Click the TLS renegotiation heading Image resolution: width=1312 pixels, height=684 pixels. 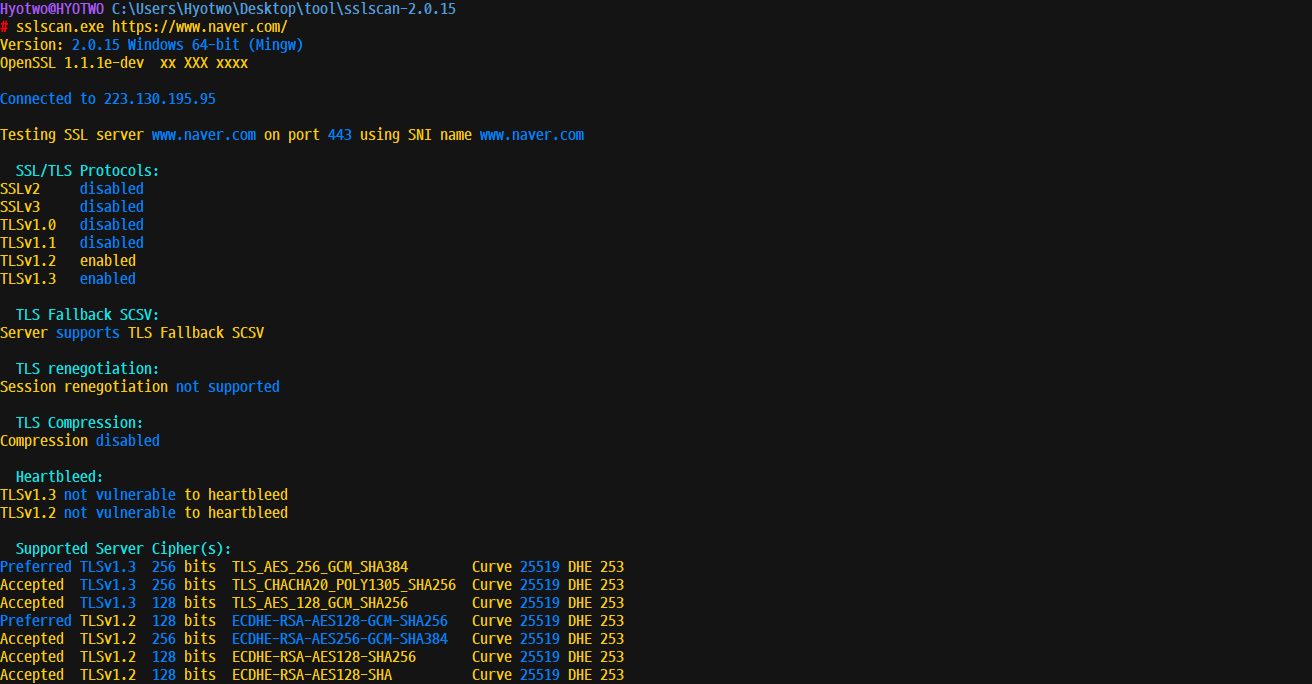tap(88, 369)
